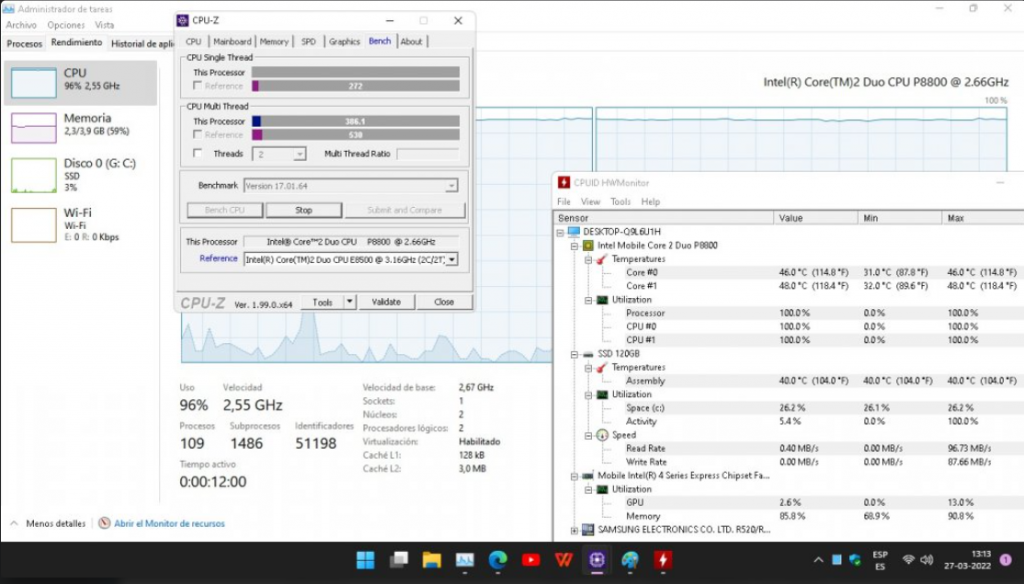Expand the SAMSUNG ELECTRONICS tree node
This screenshot has width=1024, height=584.
point(574,530)
